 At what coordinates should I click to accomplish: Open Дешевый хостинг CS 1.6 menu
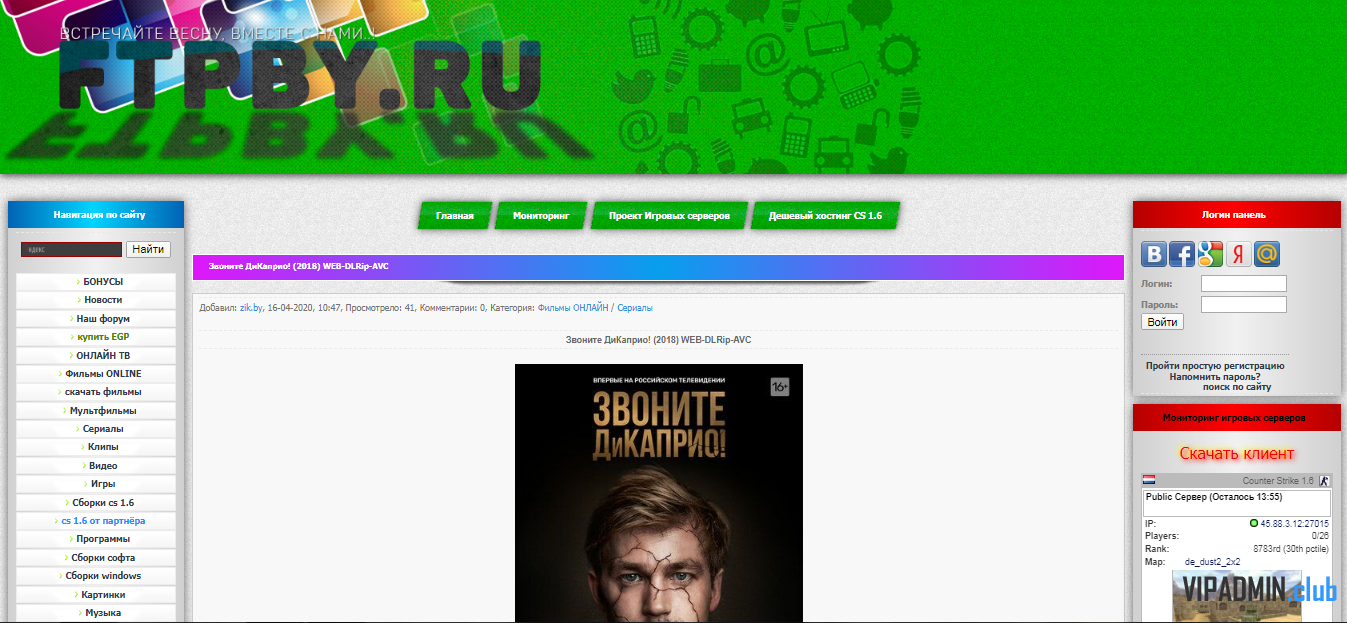pyautogui.click(x=825, y=215)
